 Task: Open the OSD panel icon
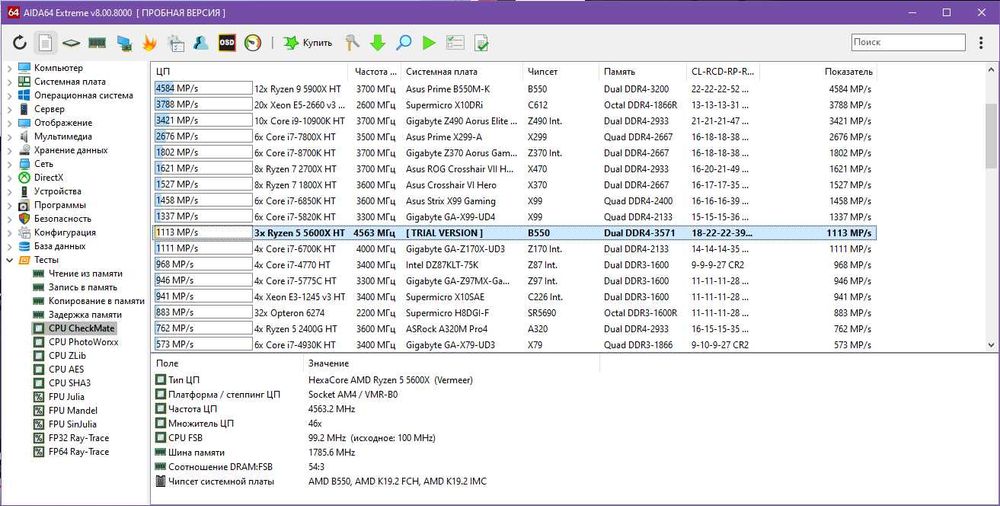227,43
